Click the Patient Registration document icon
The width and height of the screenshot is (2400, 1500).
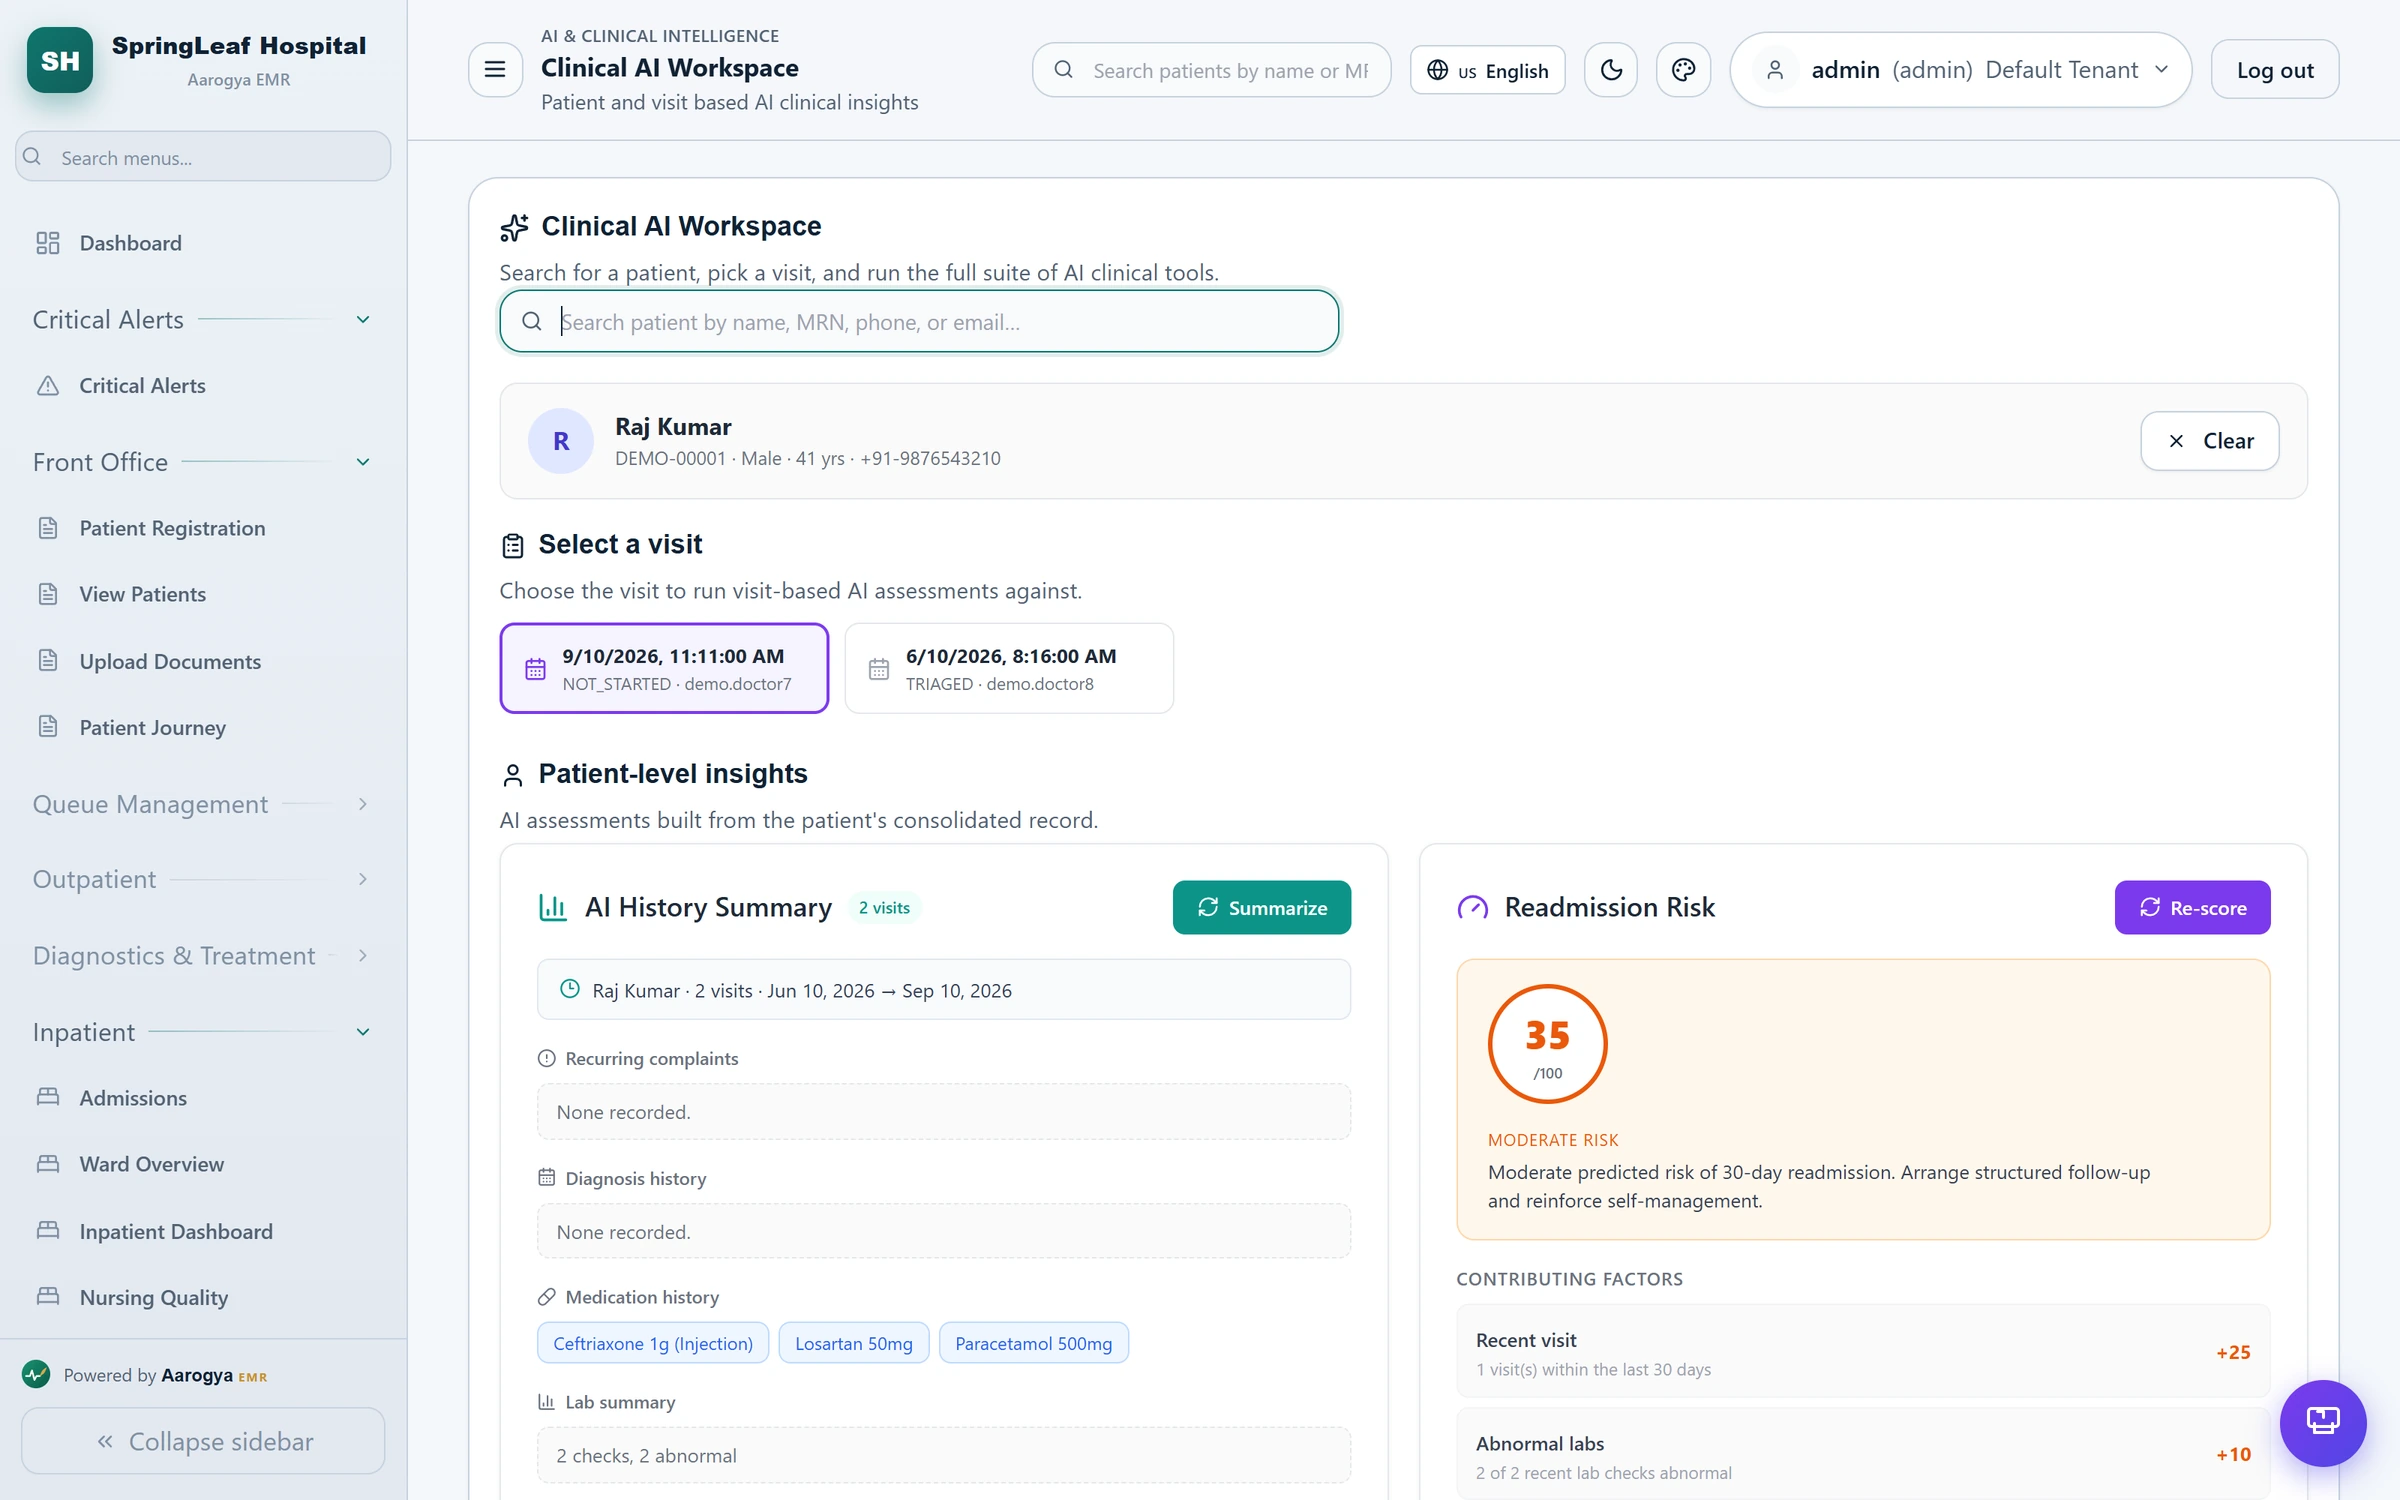[48, 527]
